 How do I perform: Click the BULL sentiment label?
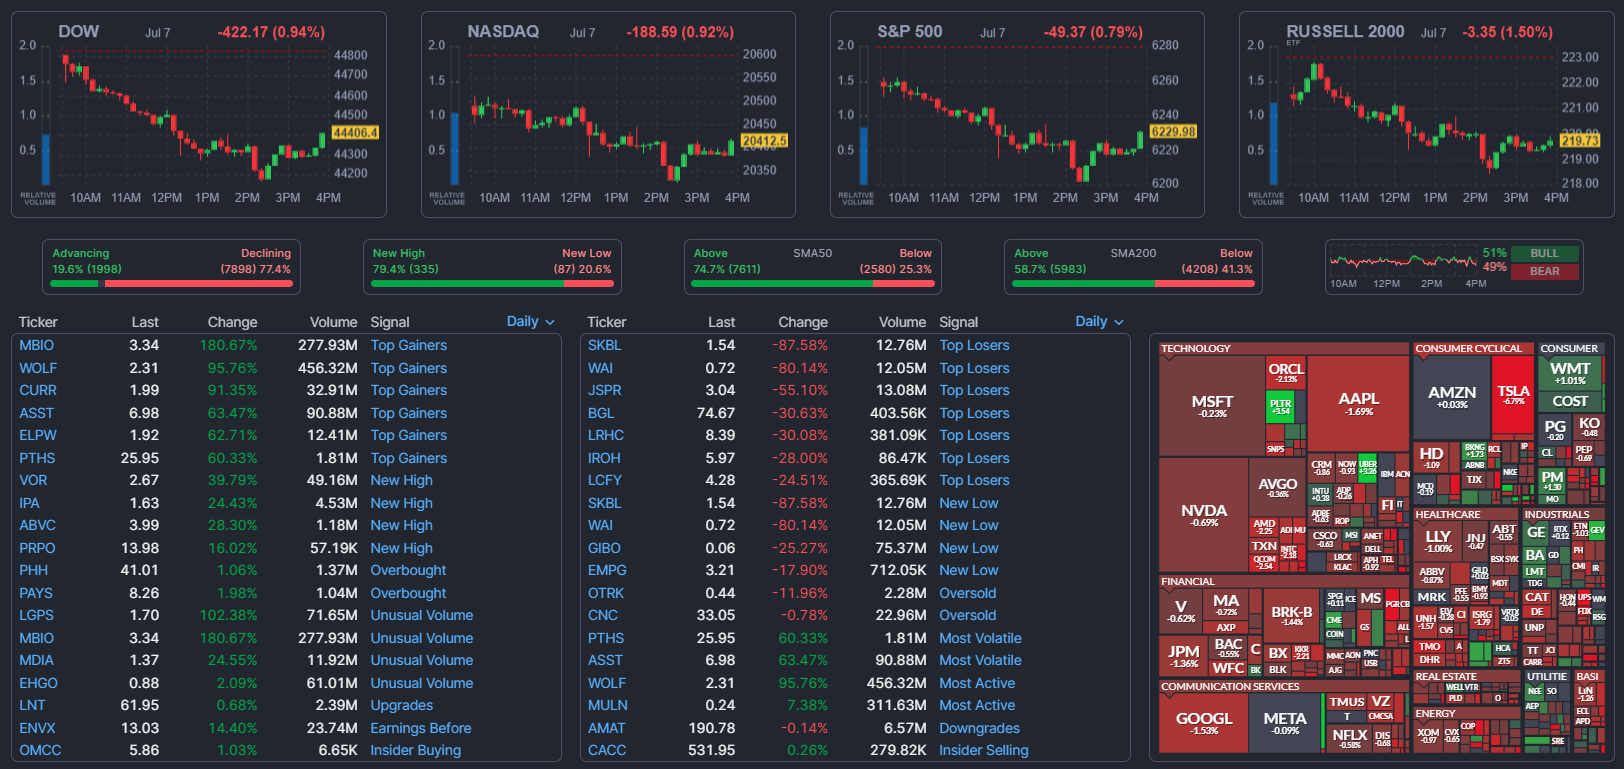1545,253
